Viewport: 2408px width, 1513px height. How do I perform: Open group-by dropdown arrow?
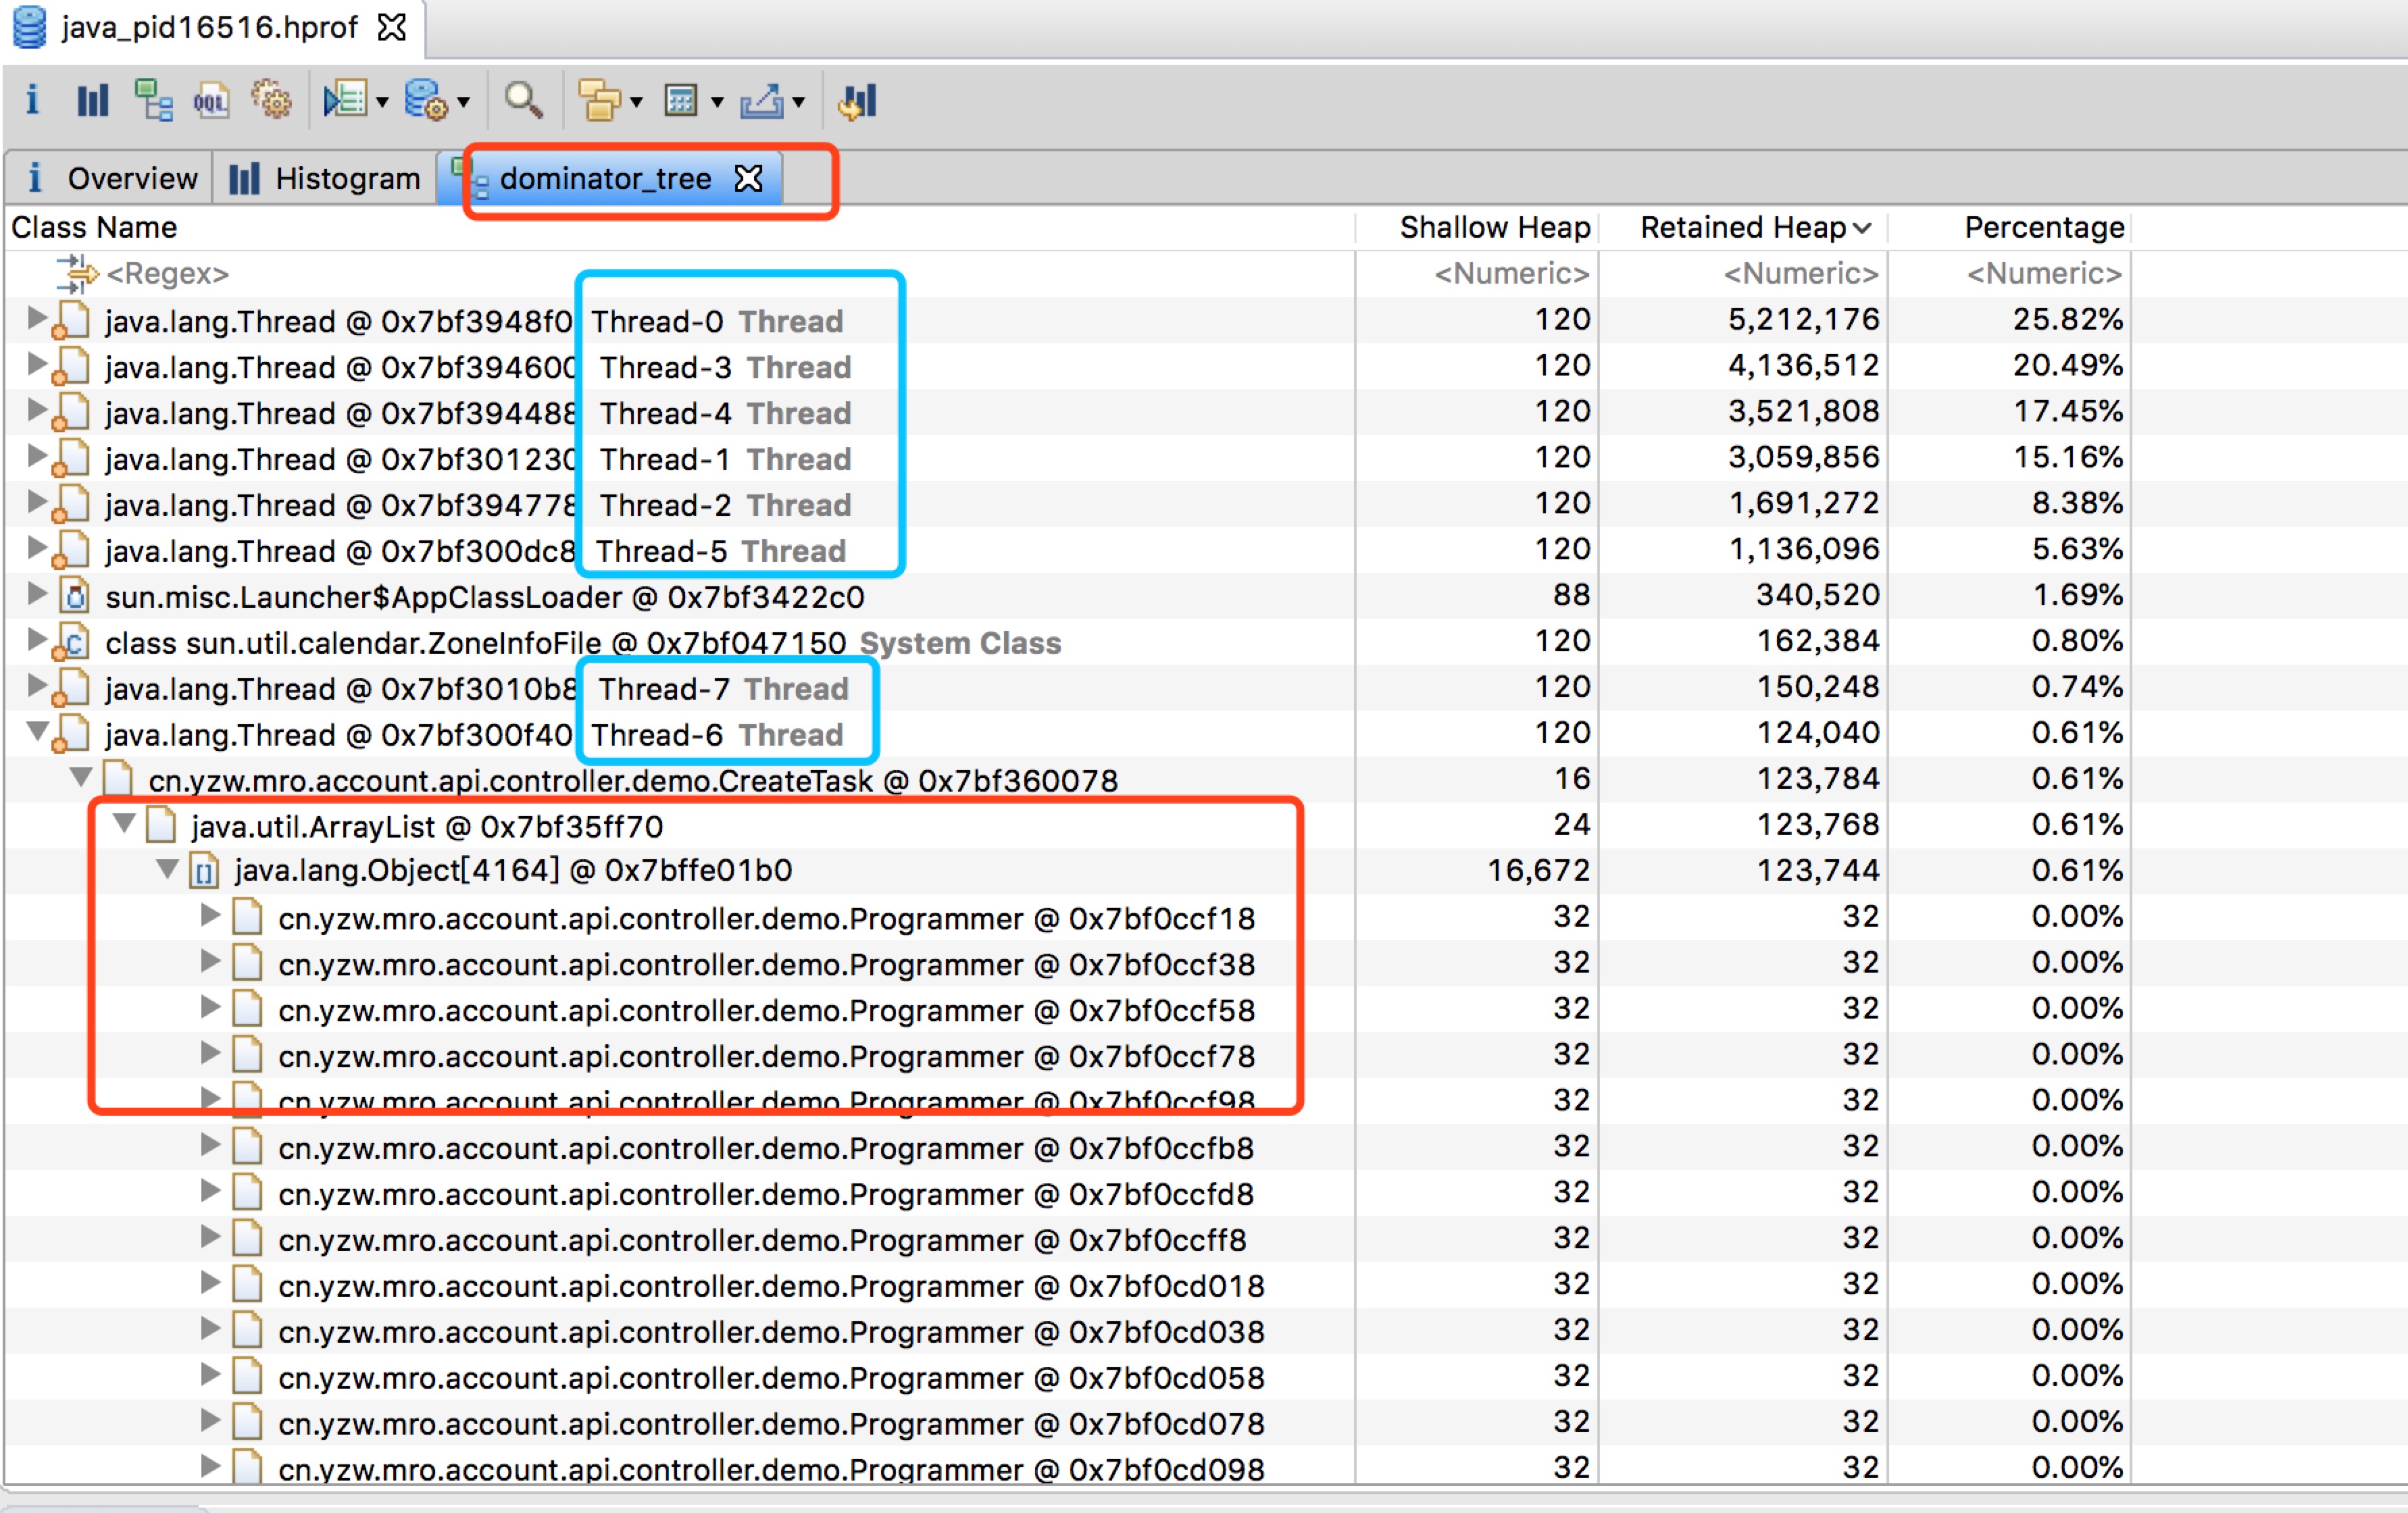tap(636, 102)
